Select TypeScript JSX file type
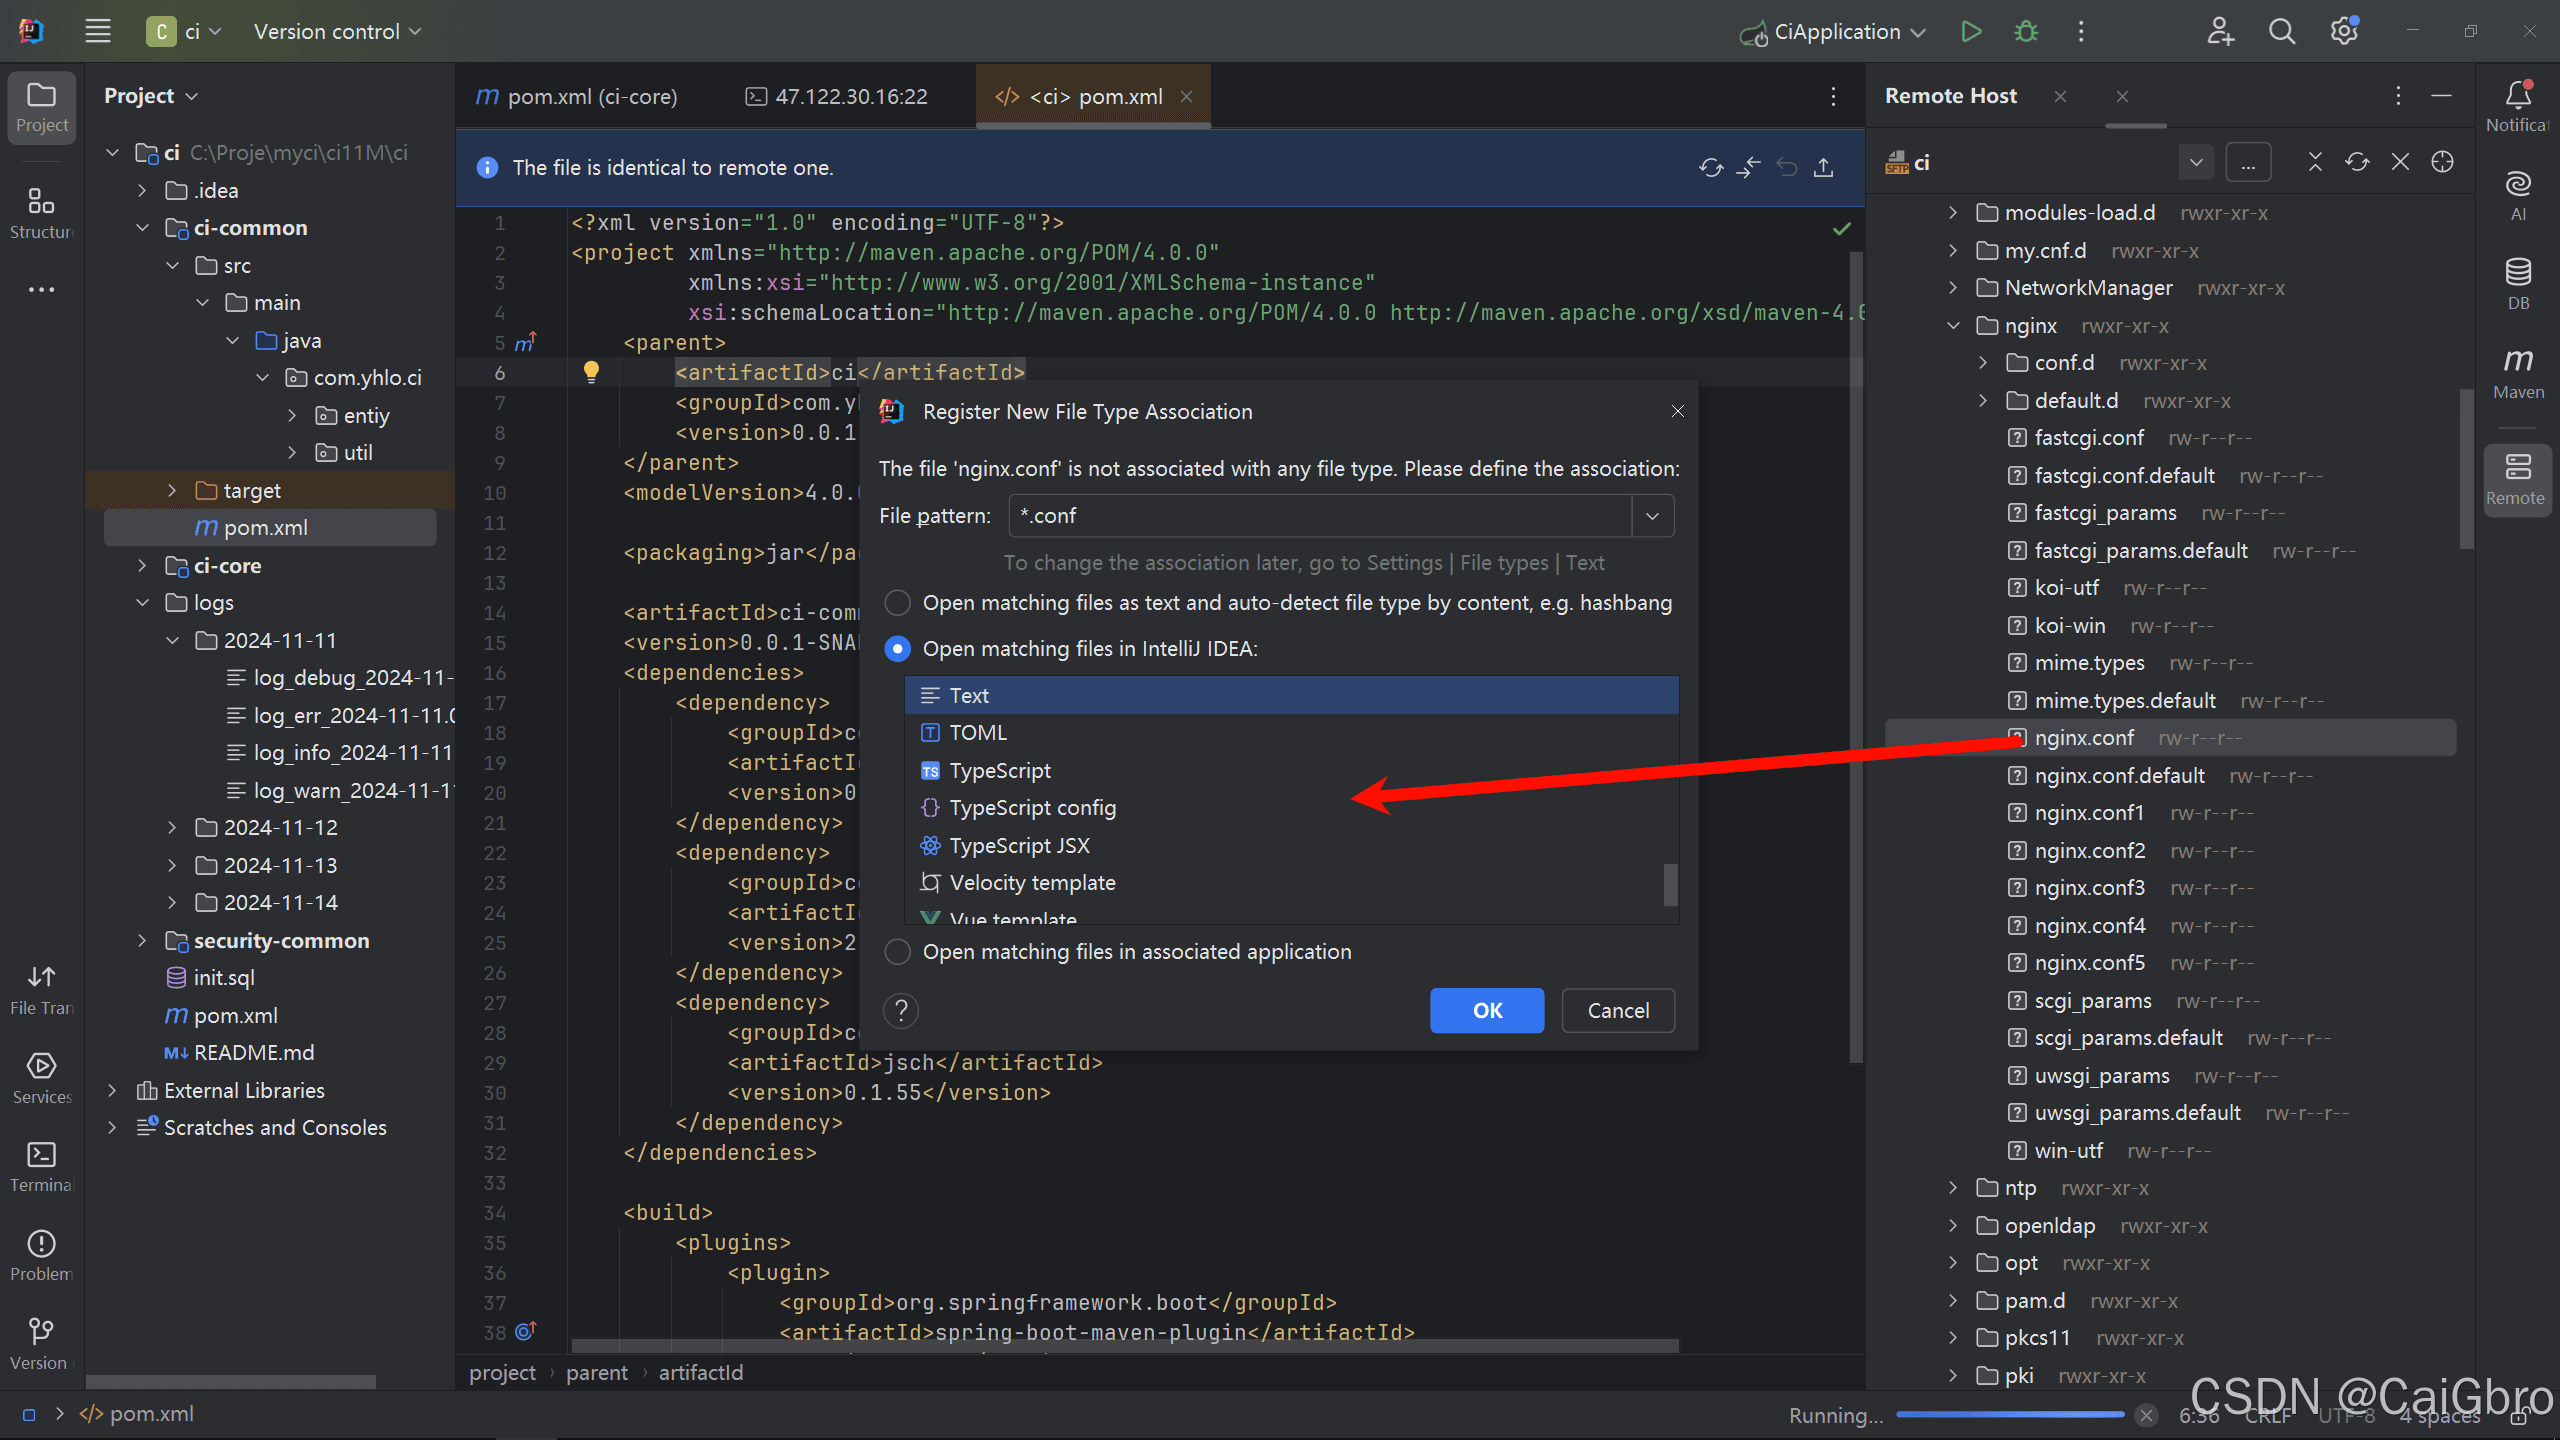 point(1292,846)
